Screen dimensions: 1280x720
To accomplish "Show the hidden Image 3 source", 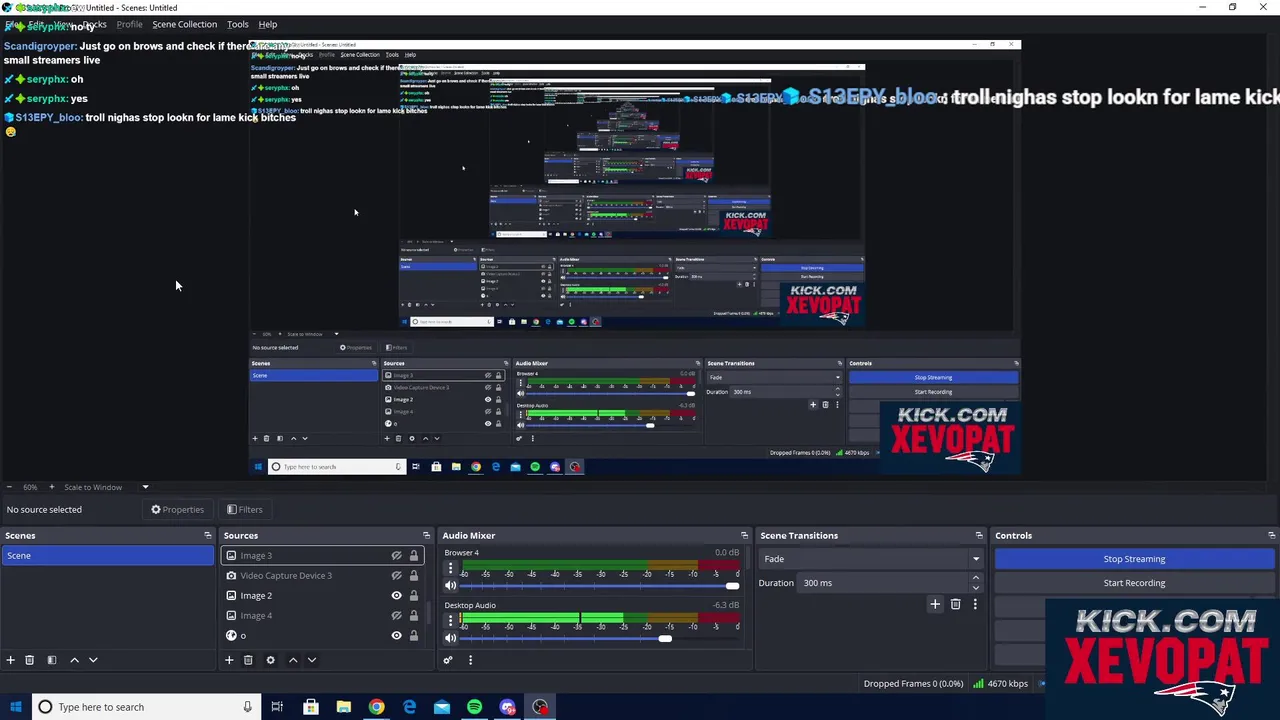I will click(x=396, y=556).
